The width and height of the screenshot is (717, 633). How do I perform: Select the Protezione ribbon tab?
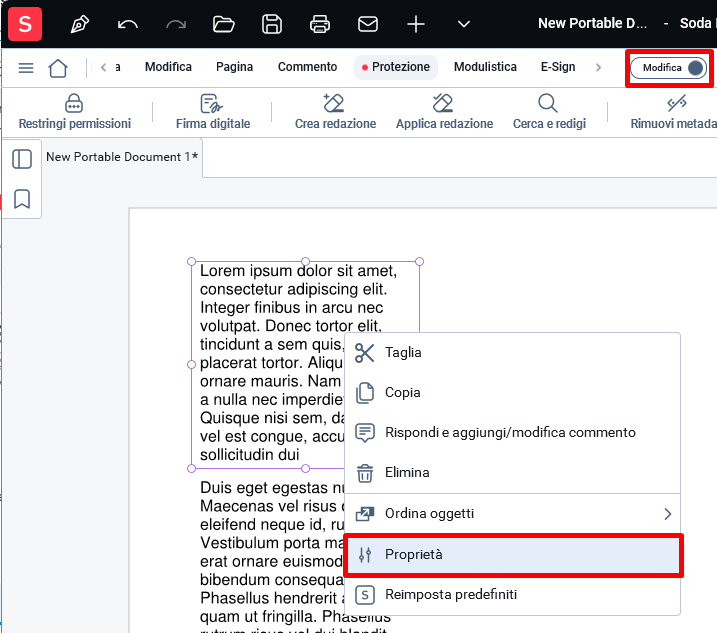pyautogui.click(x=396, y=67)
